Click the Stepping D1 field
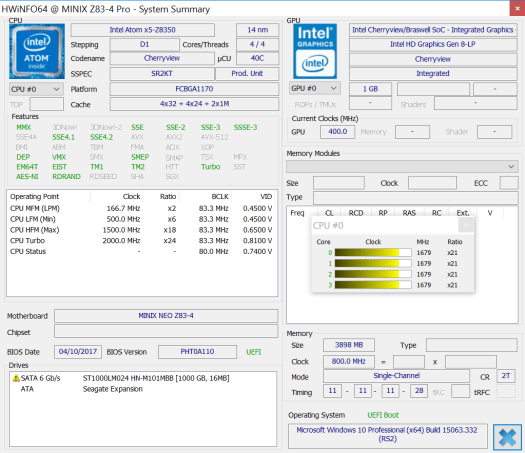This screenshot has height=453, width=525. tap(145, 45)
